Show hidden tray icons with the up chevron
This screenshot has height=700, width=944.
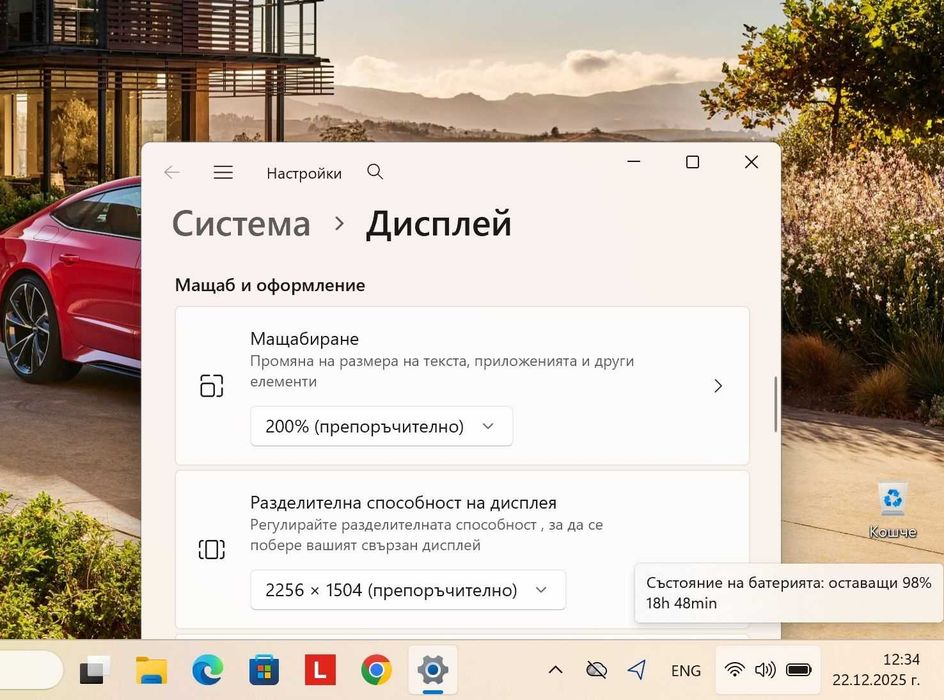click(x=555, y=670)
